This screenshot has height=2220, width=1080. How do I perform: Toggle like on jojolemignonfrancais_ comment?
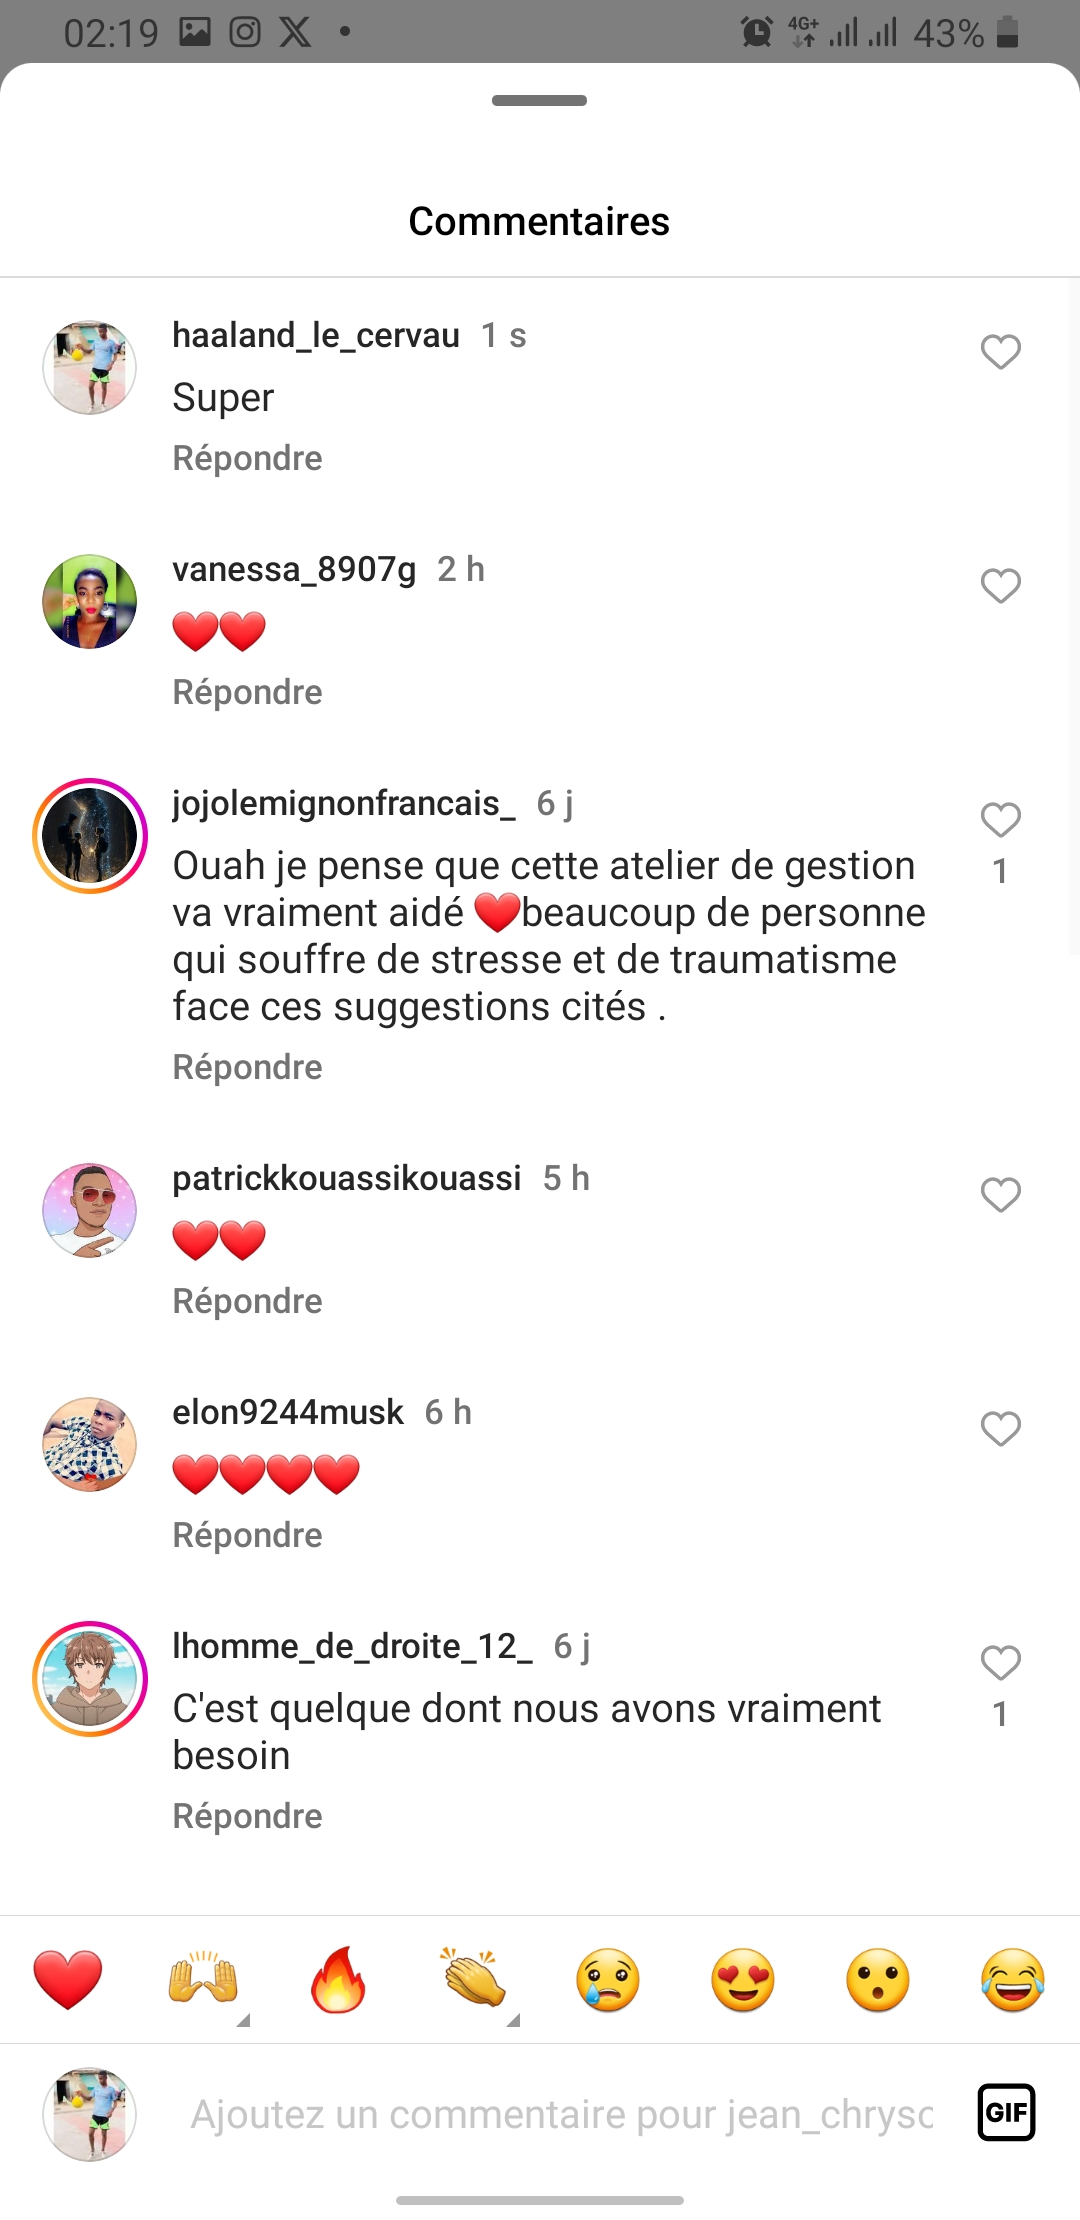[x=1000, y=820]
